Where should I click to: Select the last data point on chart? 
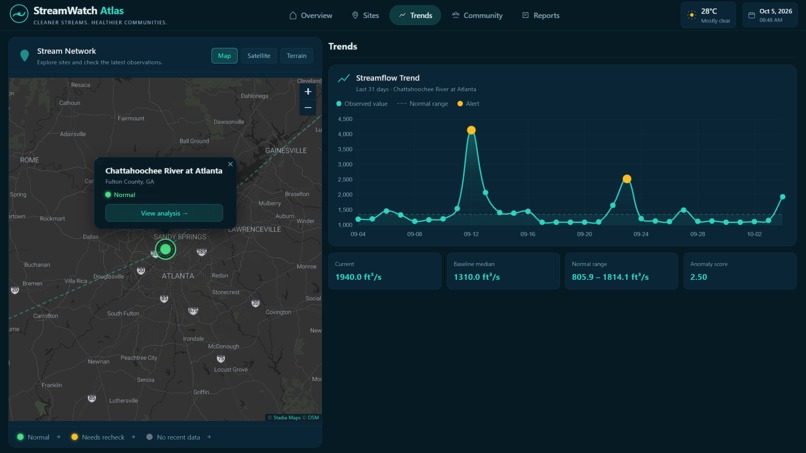(782, 197)
